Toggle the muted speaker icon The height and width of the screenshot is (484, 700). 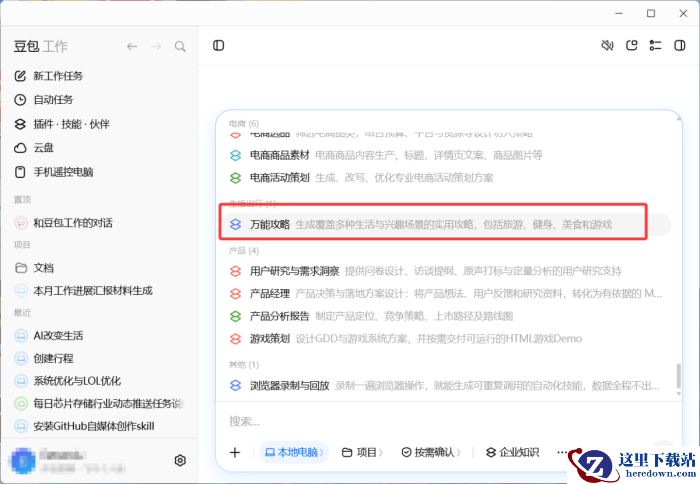click(607, 46)
